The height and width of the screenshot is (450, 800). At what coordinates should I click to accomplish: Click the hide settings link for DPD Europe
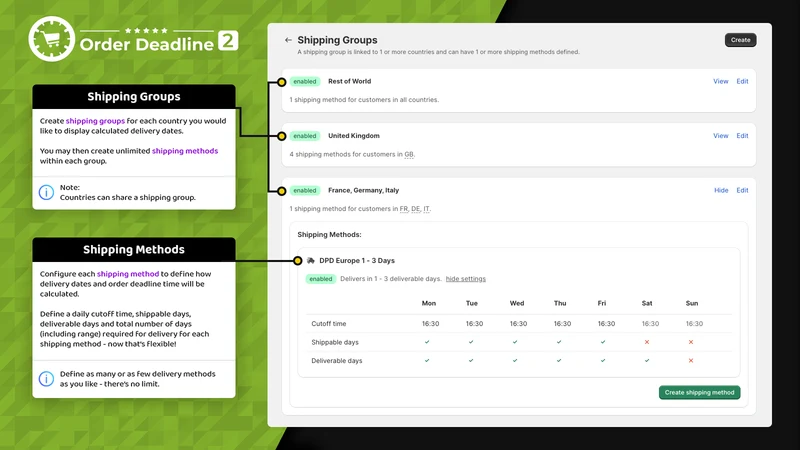(465, 279)
